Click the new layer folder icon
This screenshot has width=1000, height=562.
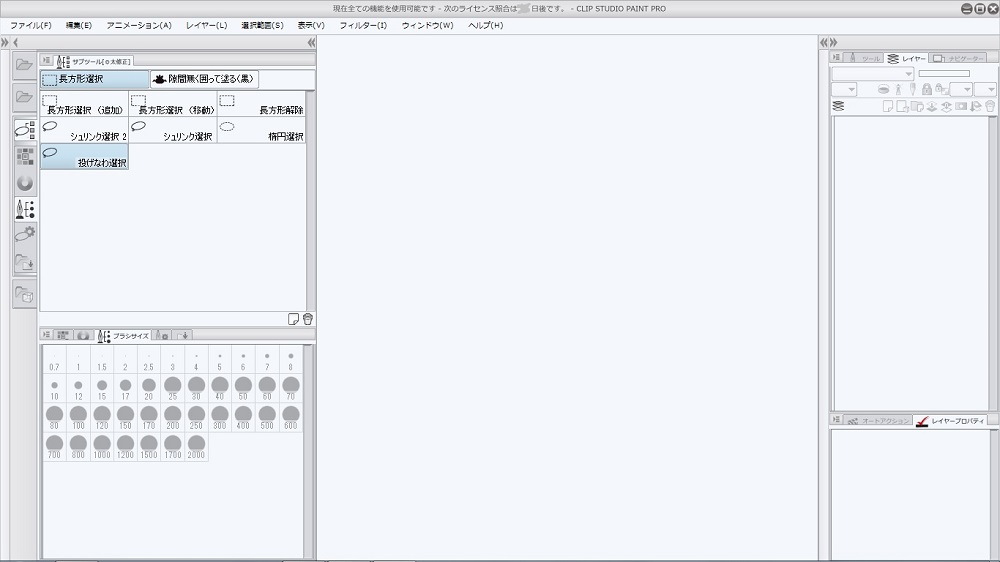[x=917, y=107]
